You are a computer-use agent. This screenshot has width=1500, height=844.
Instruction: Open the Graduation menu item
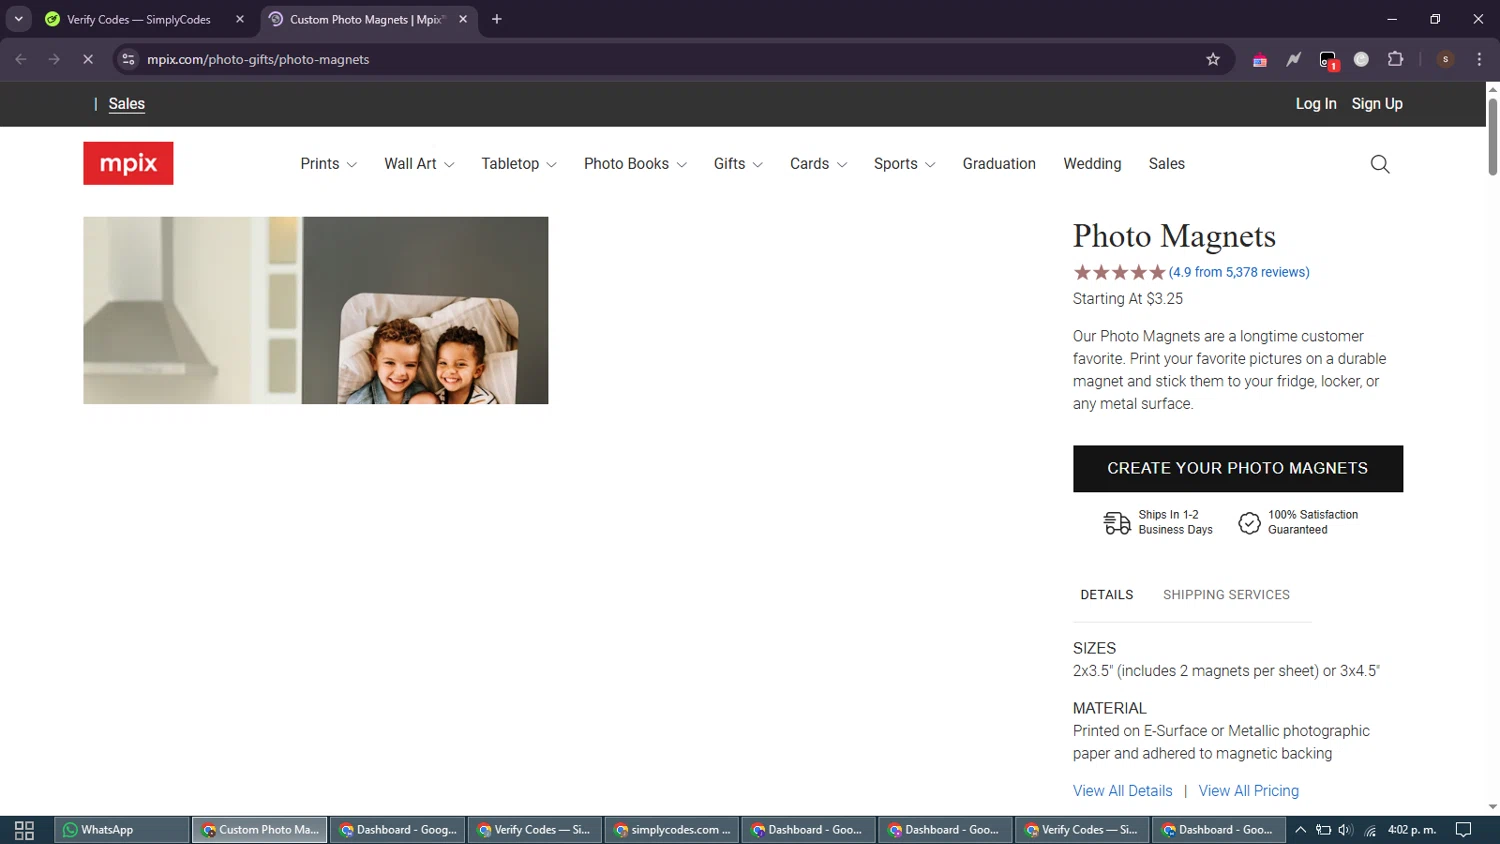[x=998, y=164]
